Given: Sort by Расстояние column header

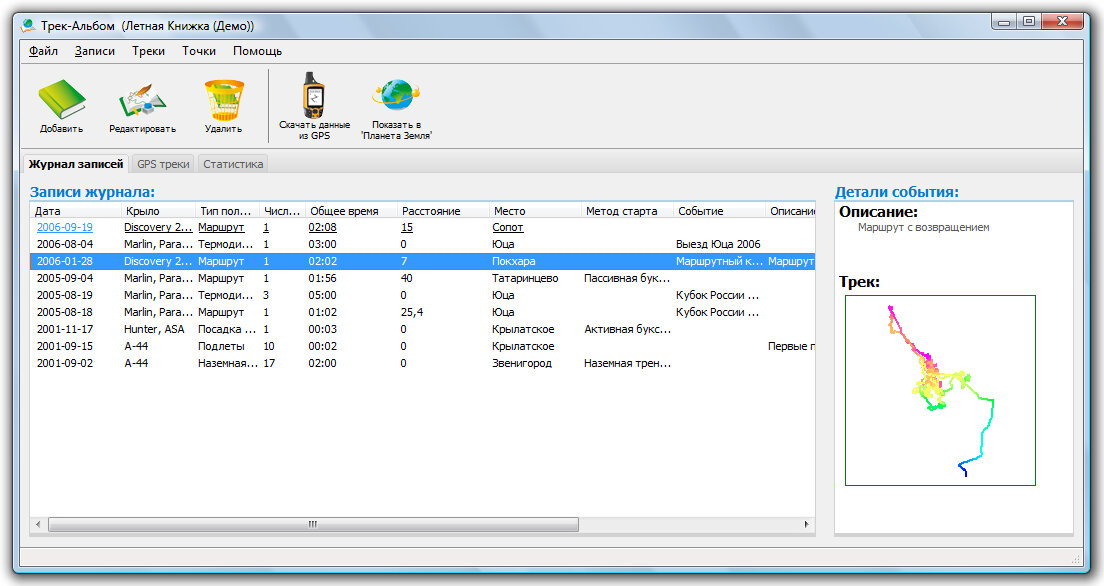Looking at the screenshot, I should [442, 211].
